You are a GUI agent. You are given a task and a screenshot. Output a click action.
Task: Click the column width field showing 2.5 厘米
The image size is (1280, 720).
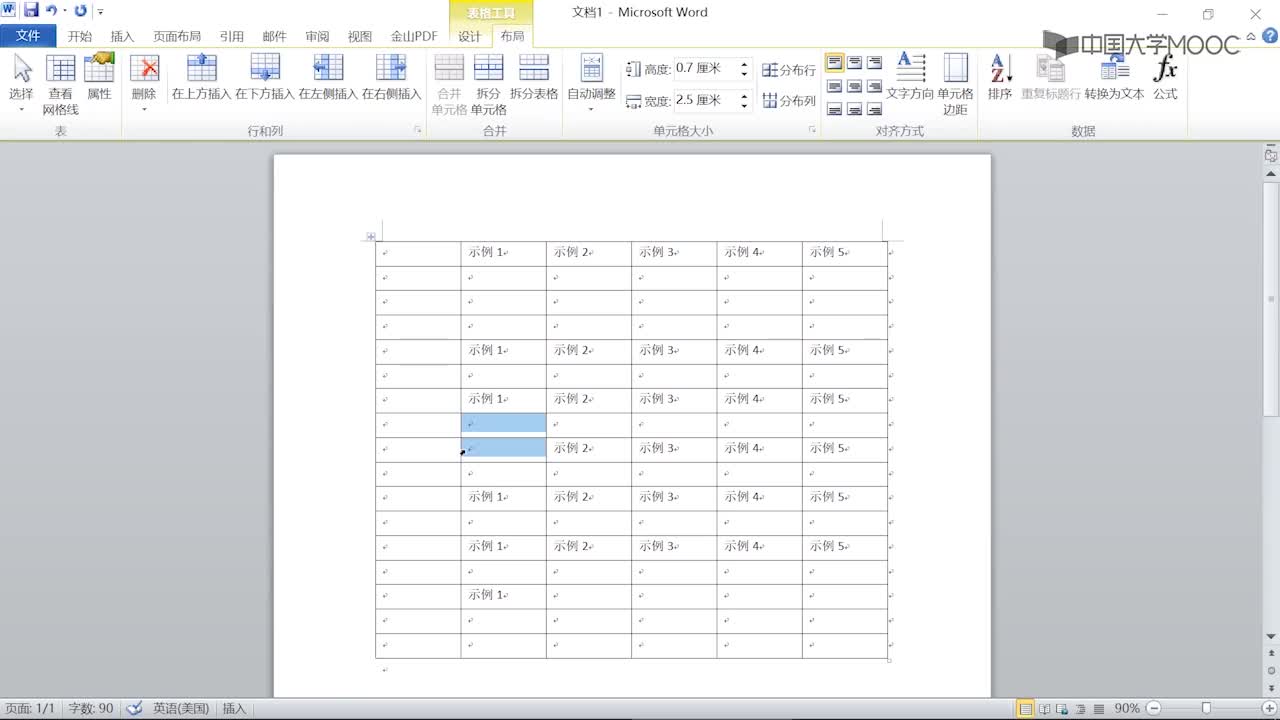point(705,100)
